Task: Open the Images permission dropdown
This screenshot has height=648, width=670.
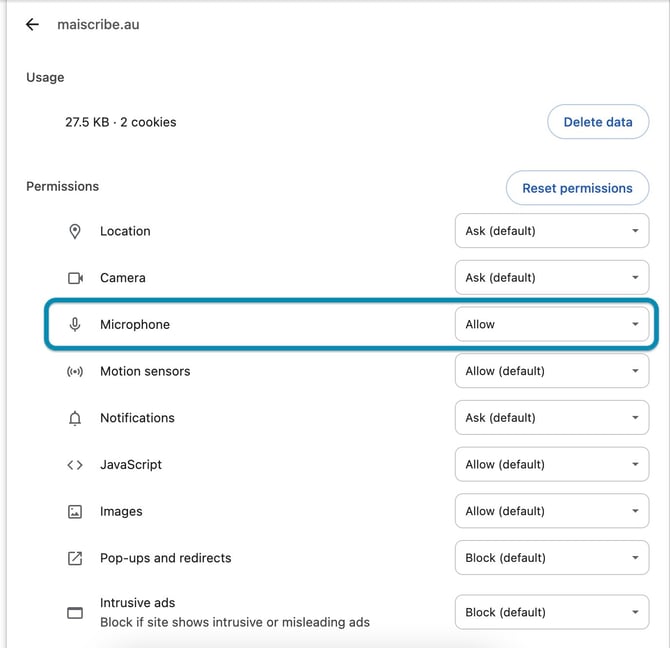Action: point(551,512)
